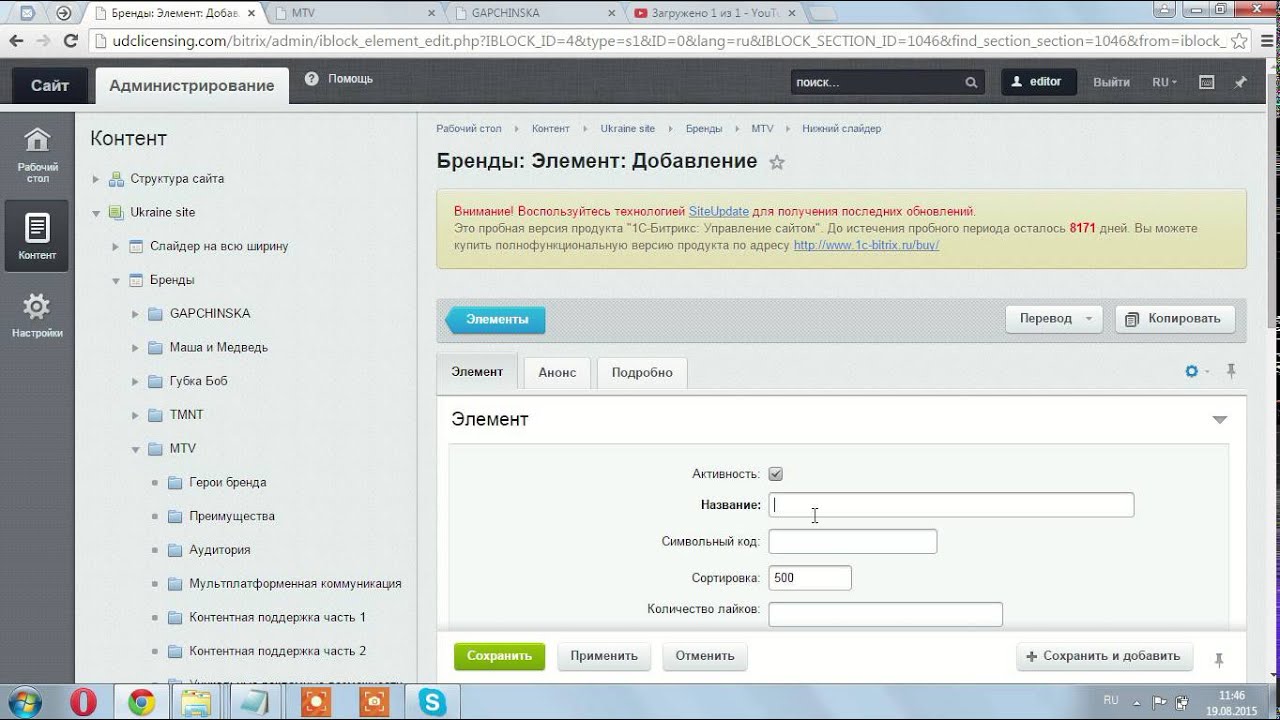
Task: Open the GAPCHINSKA folder
Action: pos(210,313)
